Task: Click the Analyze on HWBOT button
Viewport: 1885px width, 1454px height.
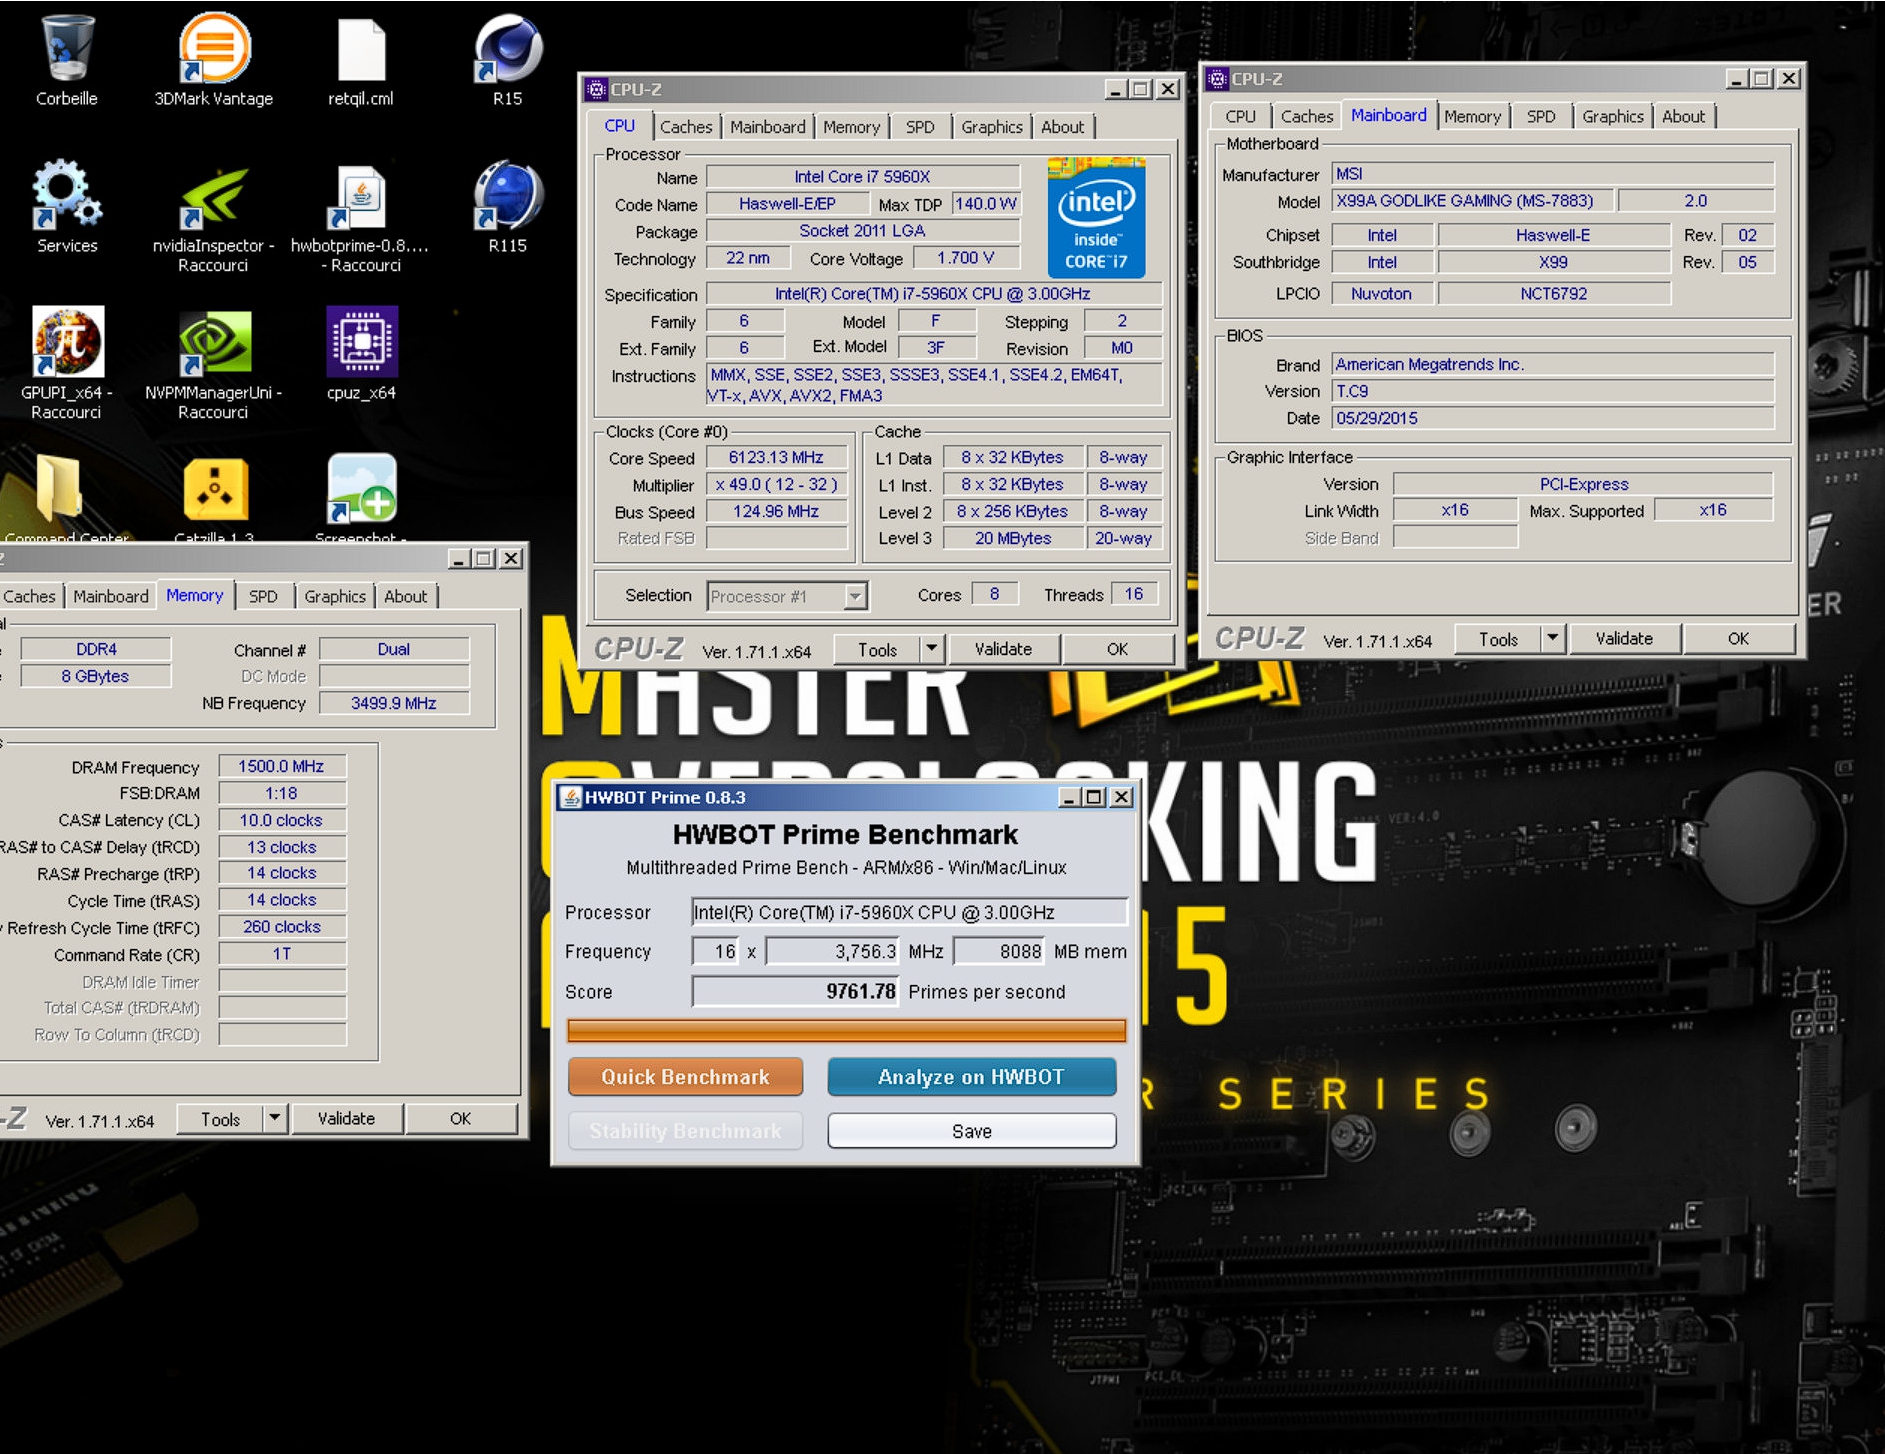Action: [x=971, y=1077]
